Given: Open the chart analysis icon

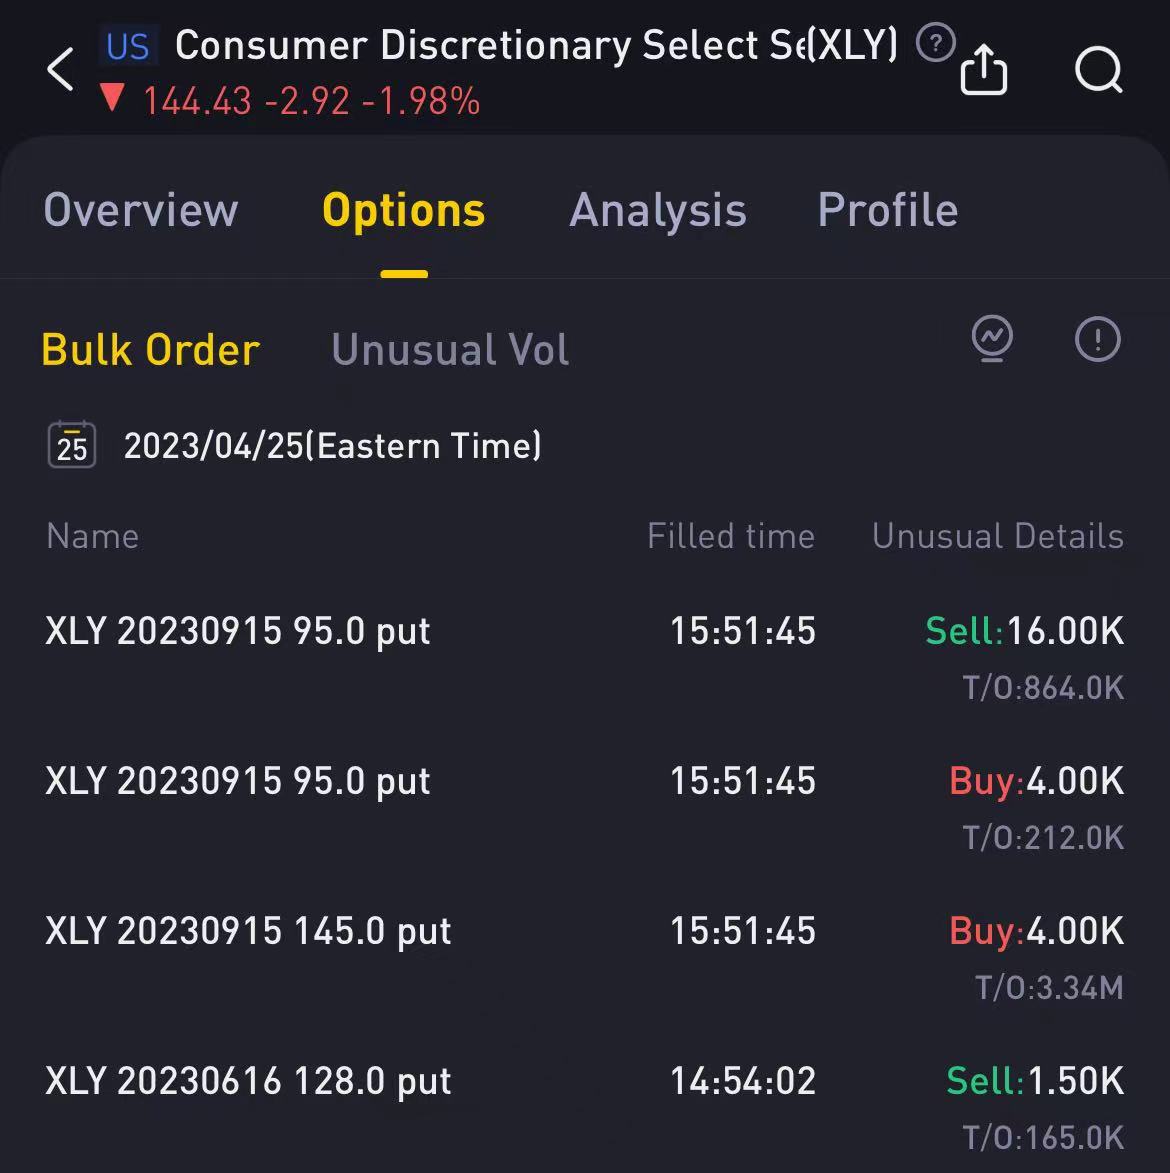Looking at the screenshot, I should [x=992, y=340].
